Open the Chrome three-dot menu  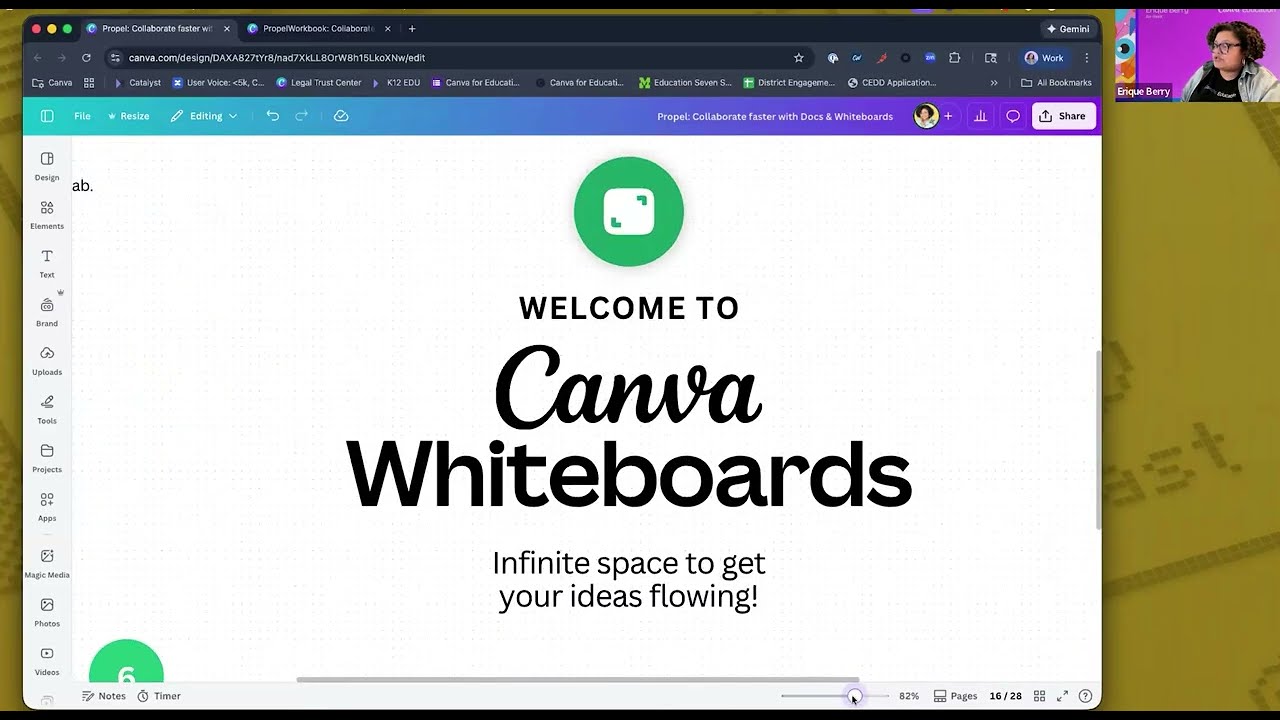1086,58
